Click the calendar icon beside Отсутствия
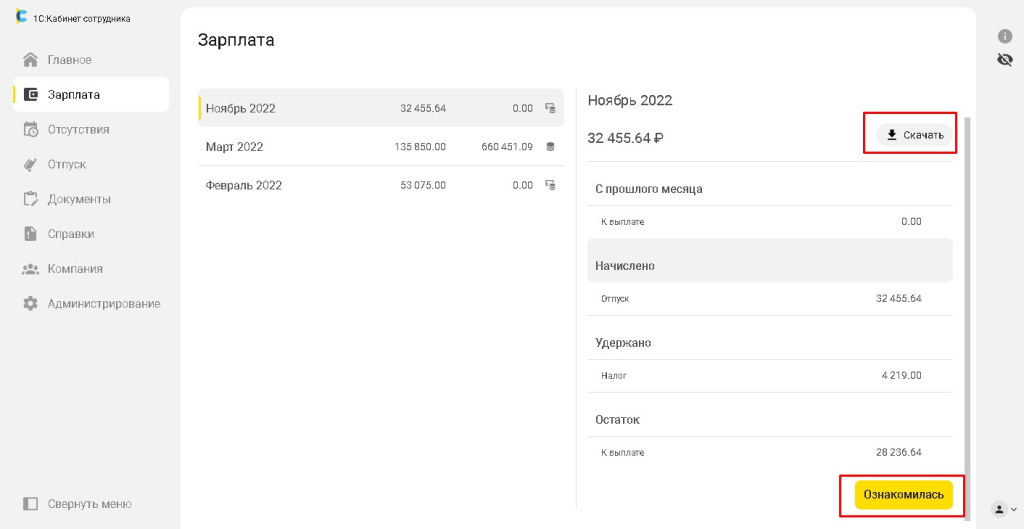The image size is (1024, 529). pyautogui.click(x=31, y=129)
